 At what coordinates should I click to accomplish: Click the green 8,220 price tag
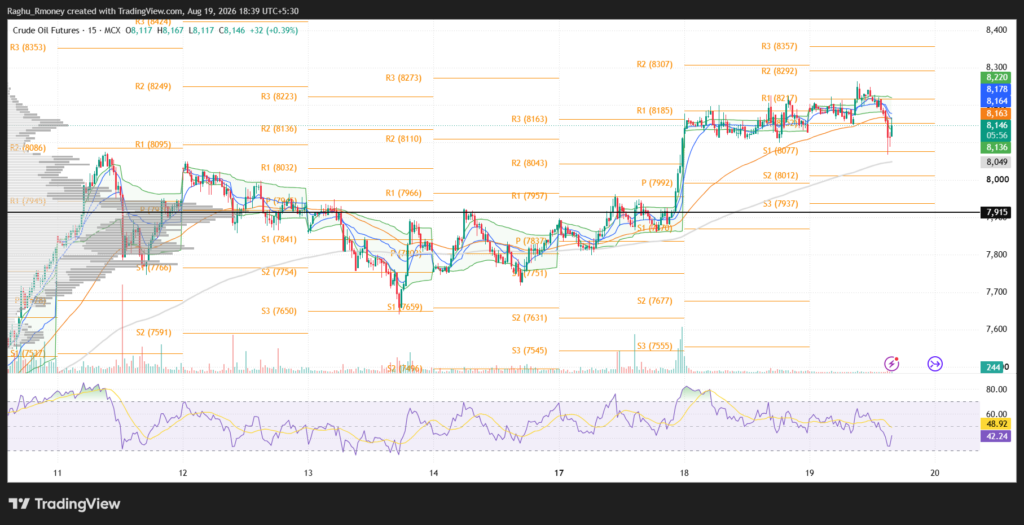point(996,77)
